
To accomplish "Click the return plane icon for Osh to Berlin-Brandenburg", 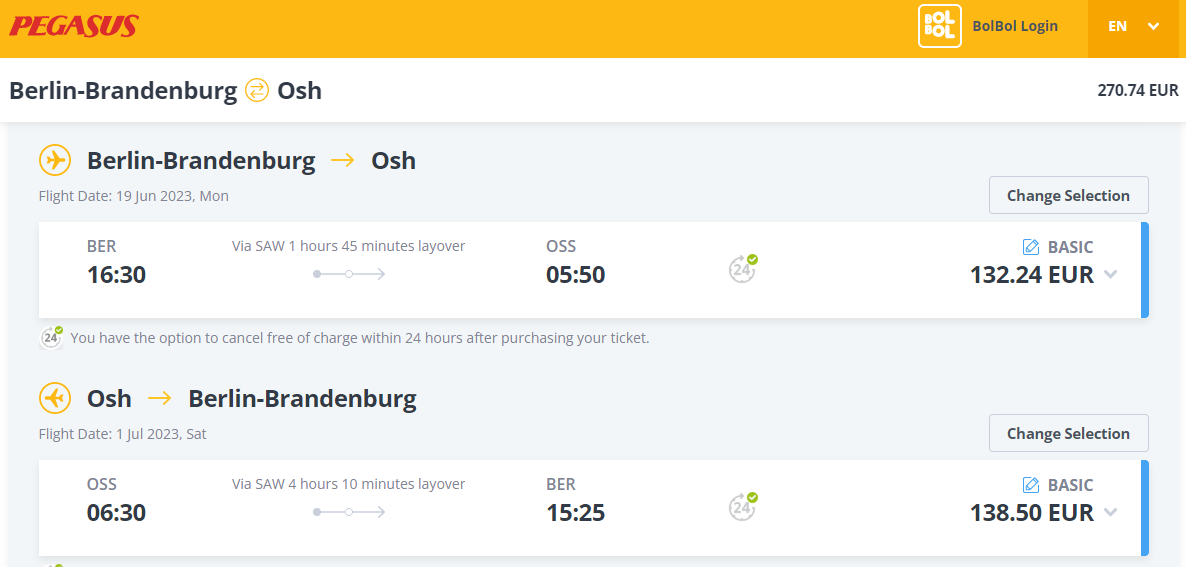I will click(x=54, y=398).
